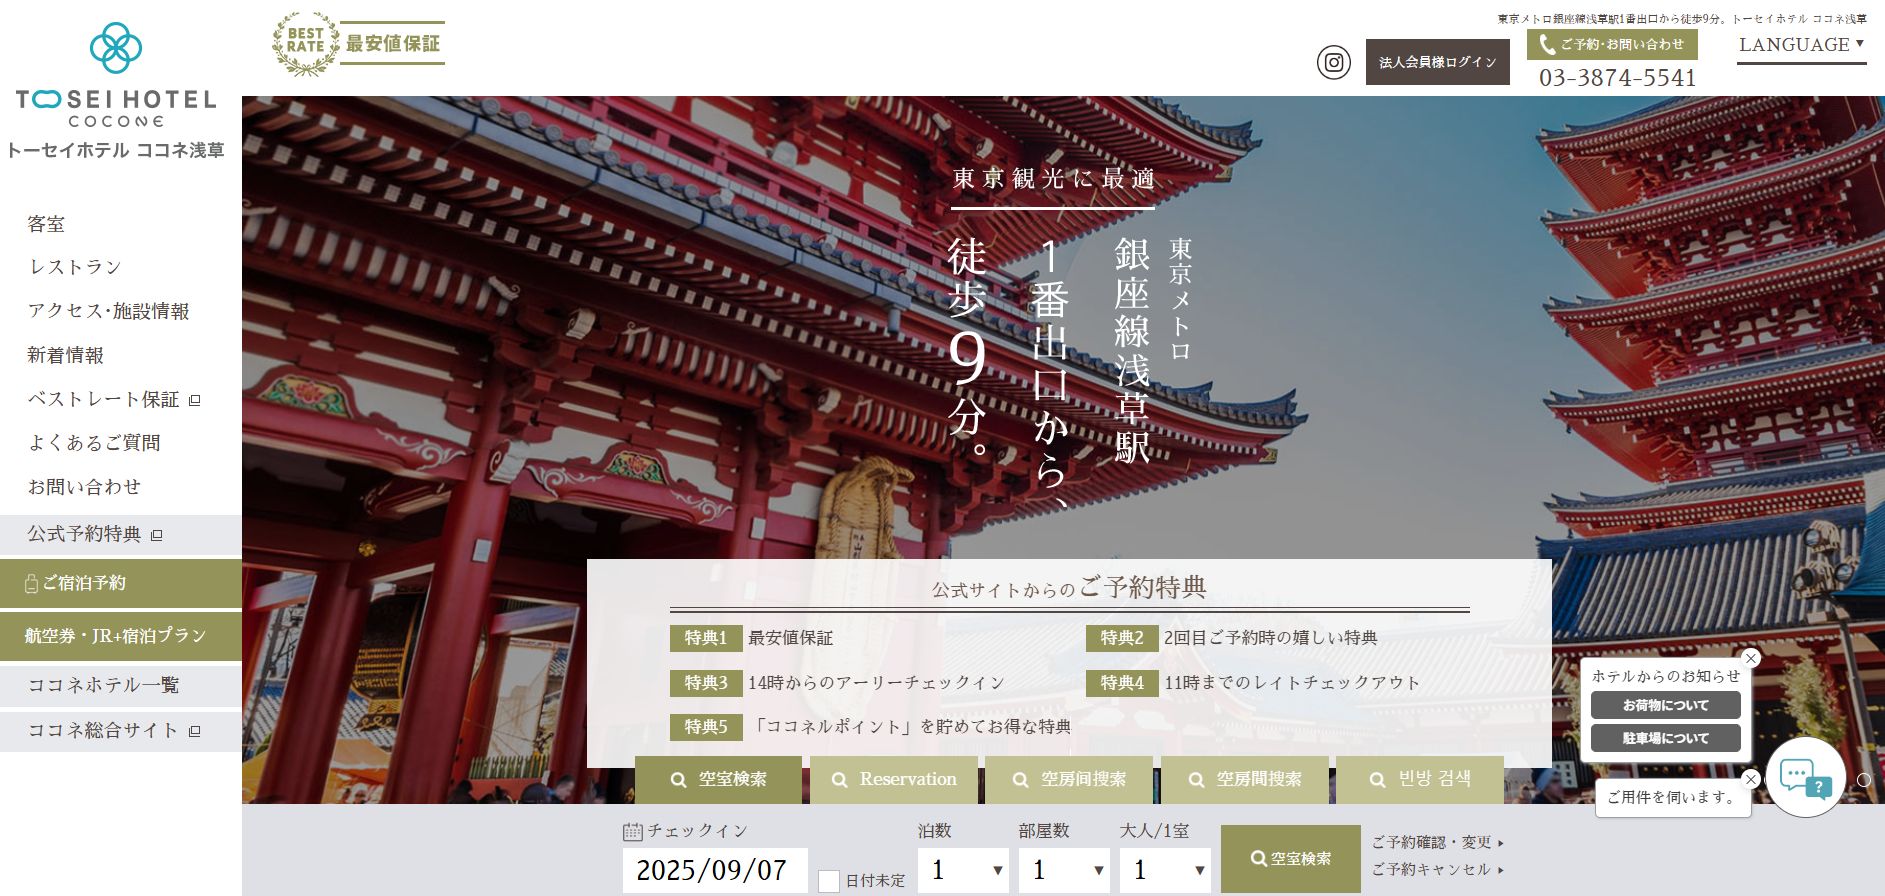Click お荷物について notice button

[x=1666, y=705]
